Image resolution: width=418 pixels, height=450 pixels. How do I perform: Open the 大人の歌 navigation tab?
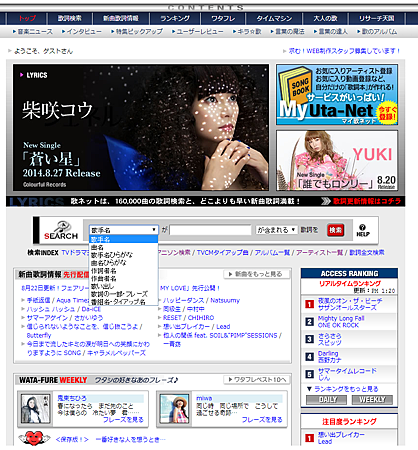[x=325, y=18]
